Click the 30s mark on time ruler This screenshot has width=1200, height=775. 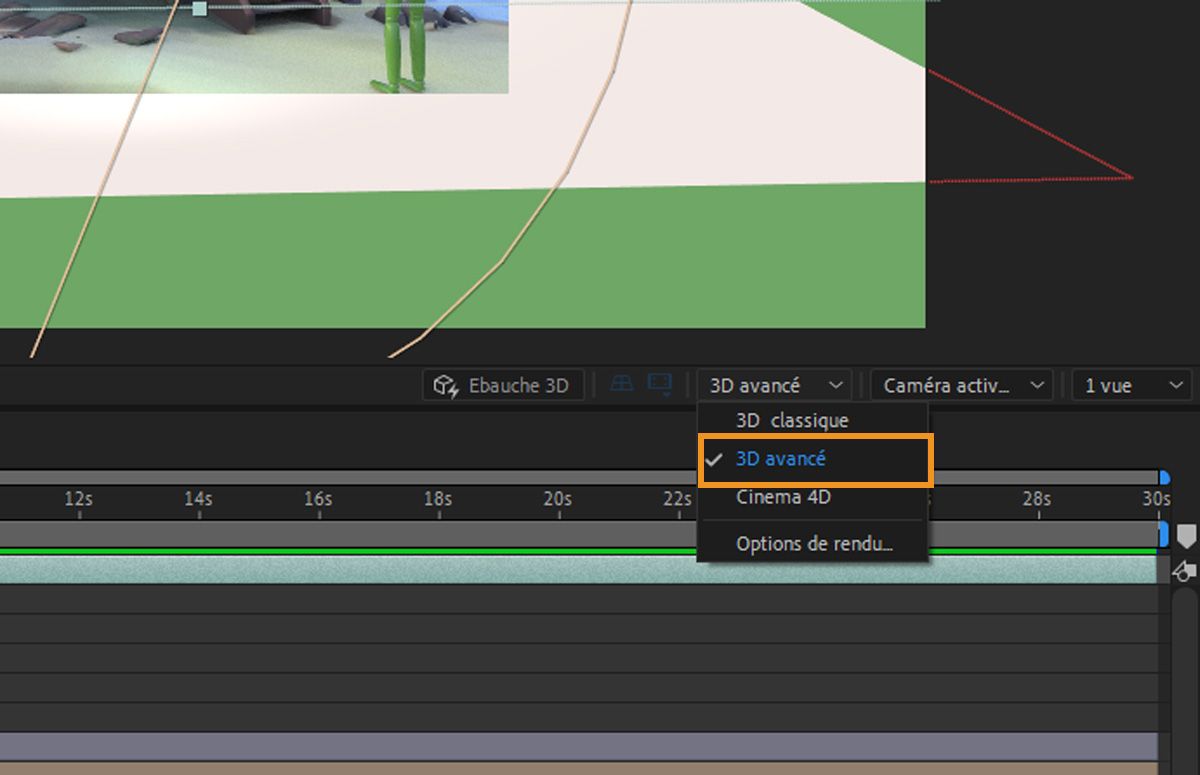pyautogui.click(x=1157, y=498)
